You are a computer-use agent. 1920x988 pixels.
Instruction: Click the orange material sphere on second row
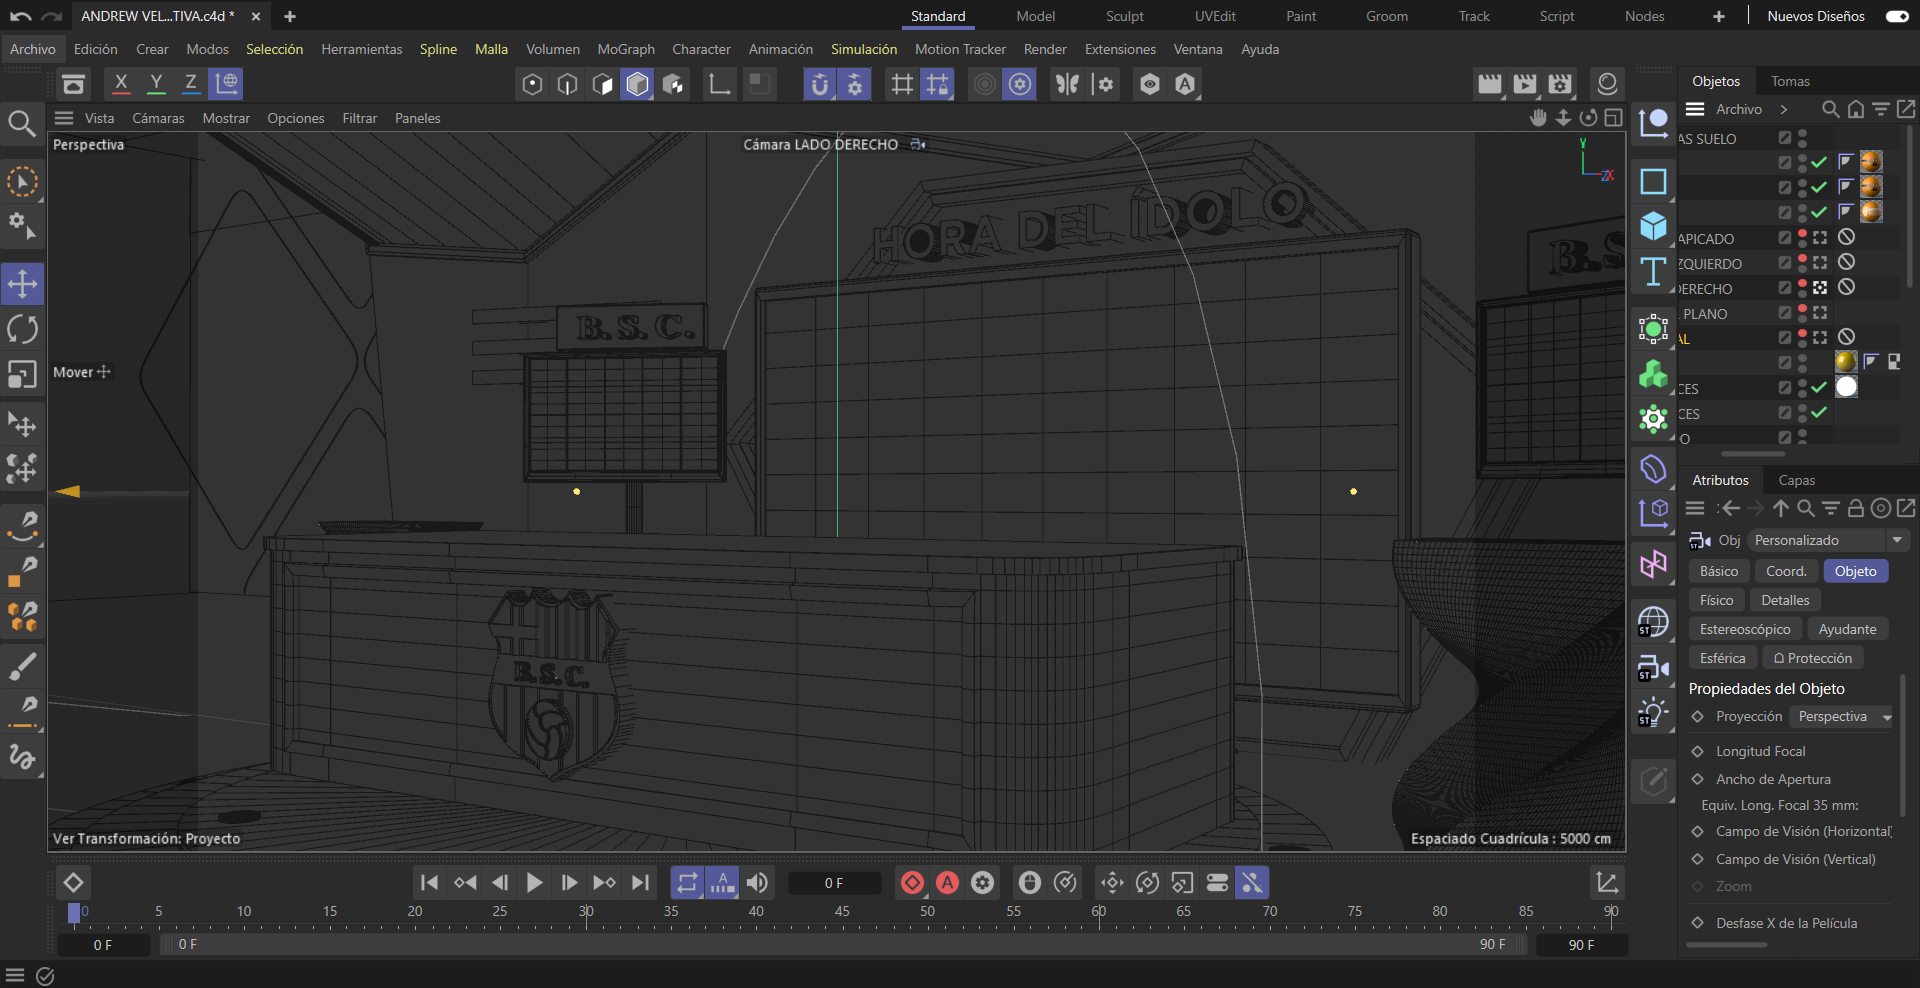[x=1871, y=186]
